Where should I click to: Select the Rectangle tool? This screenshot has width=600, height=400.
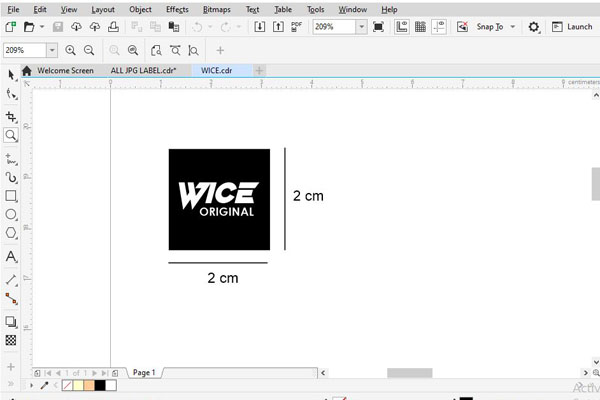coord(11,196)
